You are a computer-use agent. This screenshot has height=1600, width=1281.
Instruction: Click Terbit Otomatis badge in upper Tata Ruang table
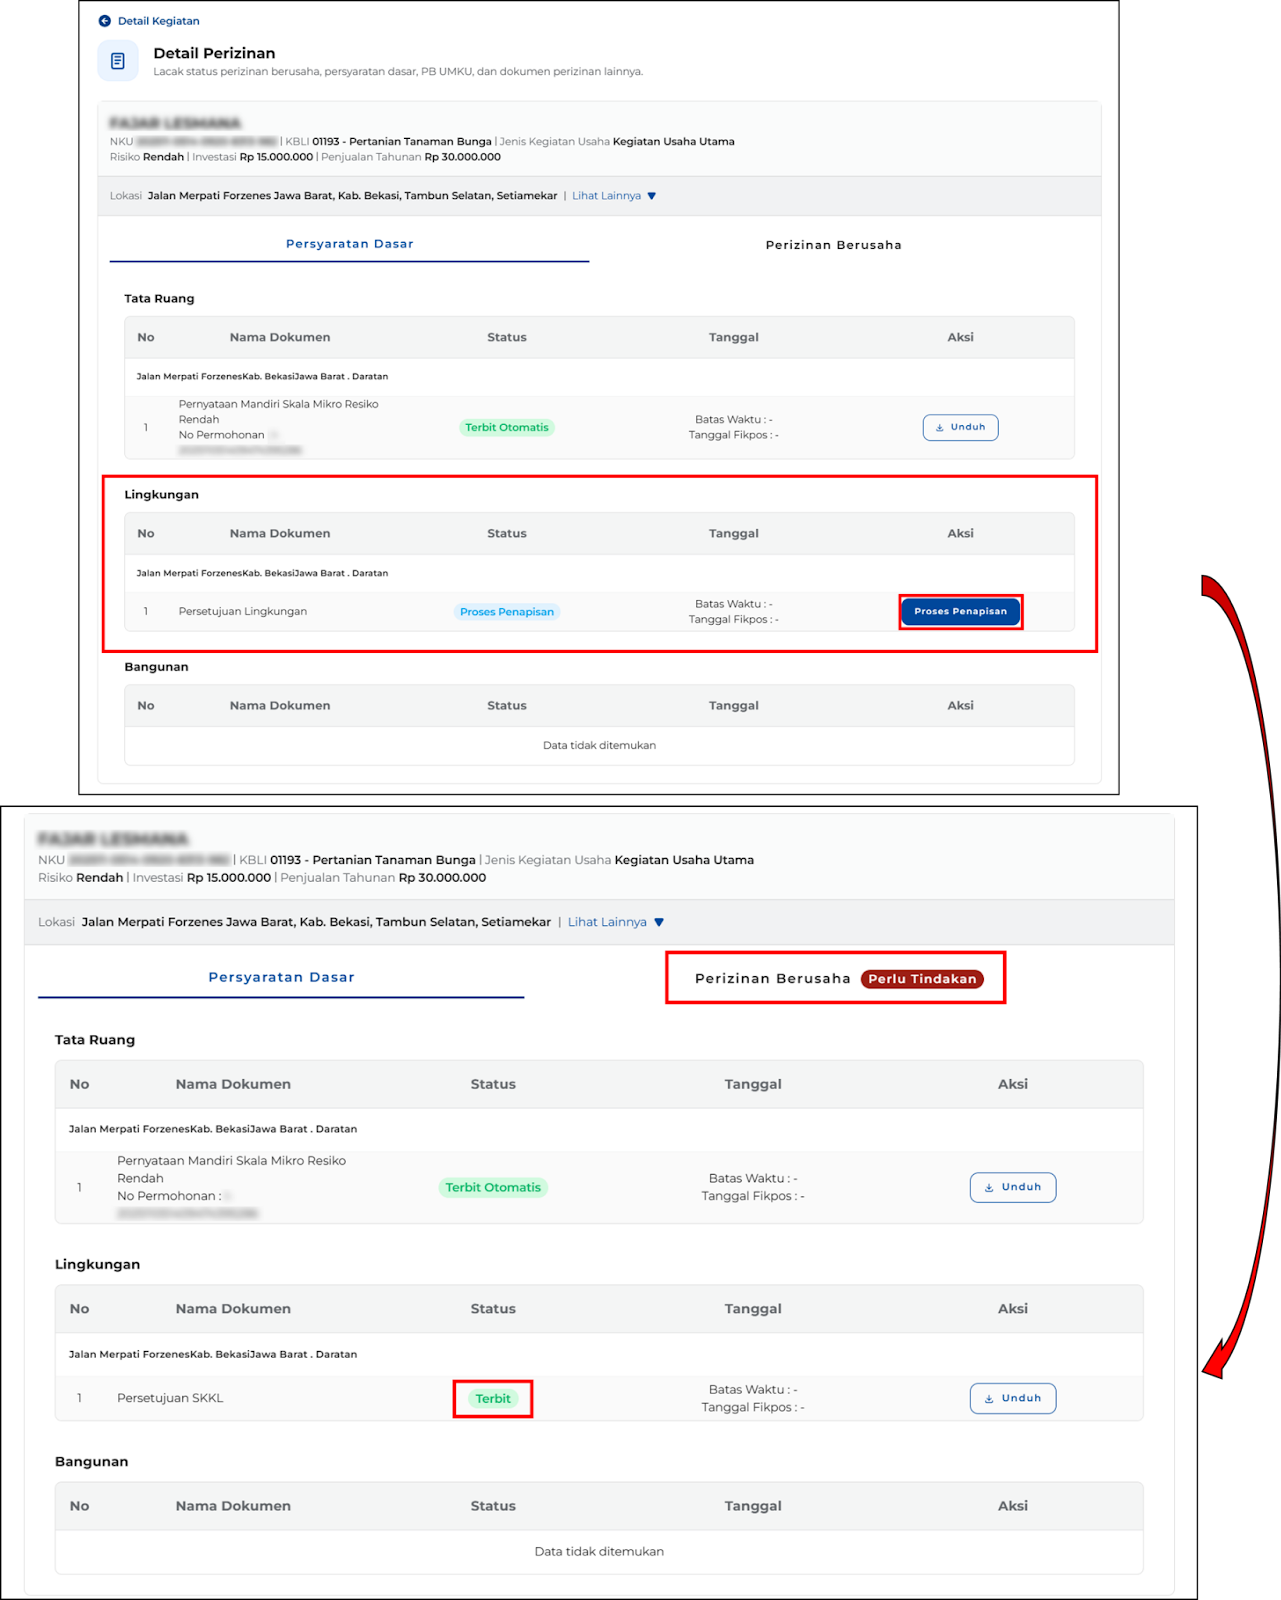pyautogui.click(x=506, y=427)
